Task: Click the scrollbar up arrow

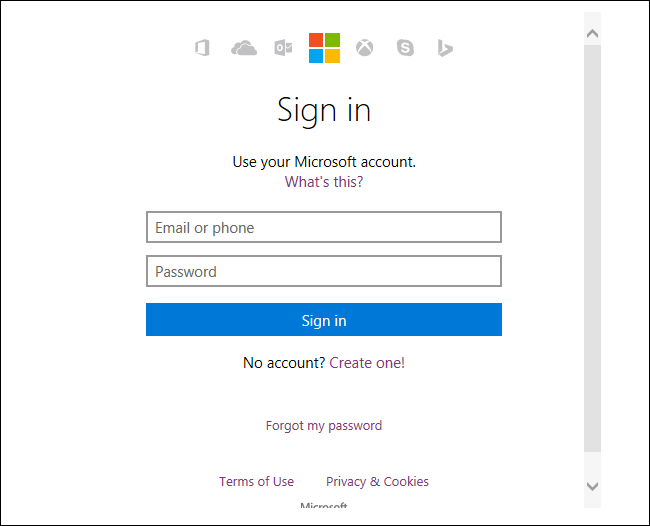Action: click(592, 33)
